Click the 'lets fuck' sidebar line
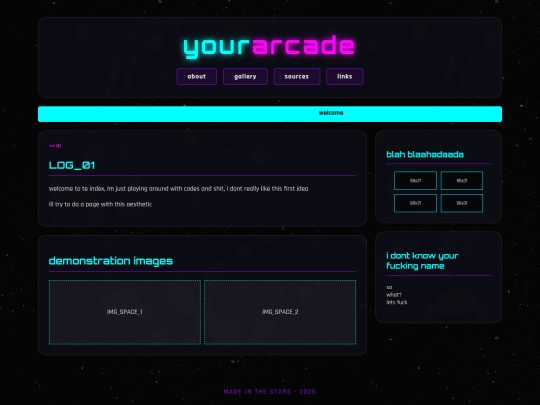The height and width of the screenshot is (405, 540). [397, 302]
